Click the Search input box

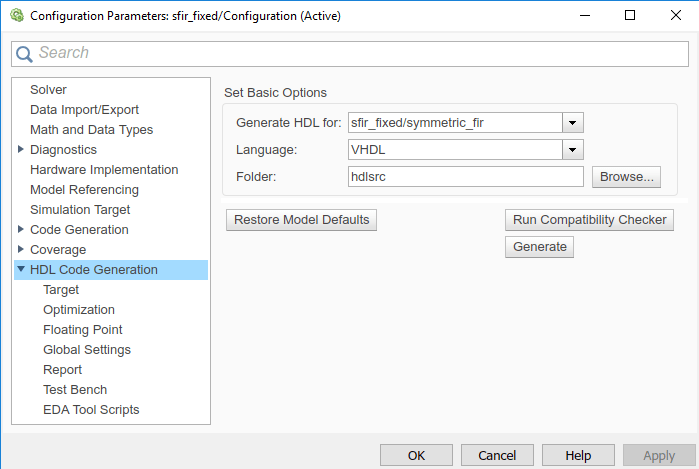(360, 53)
